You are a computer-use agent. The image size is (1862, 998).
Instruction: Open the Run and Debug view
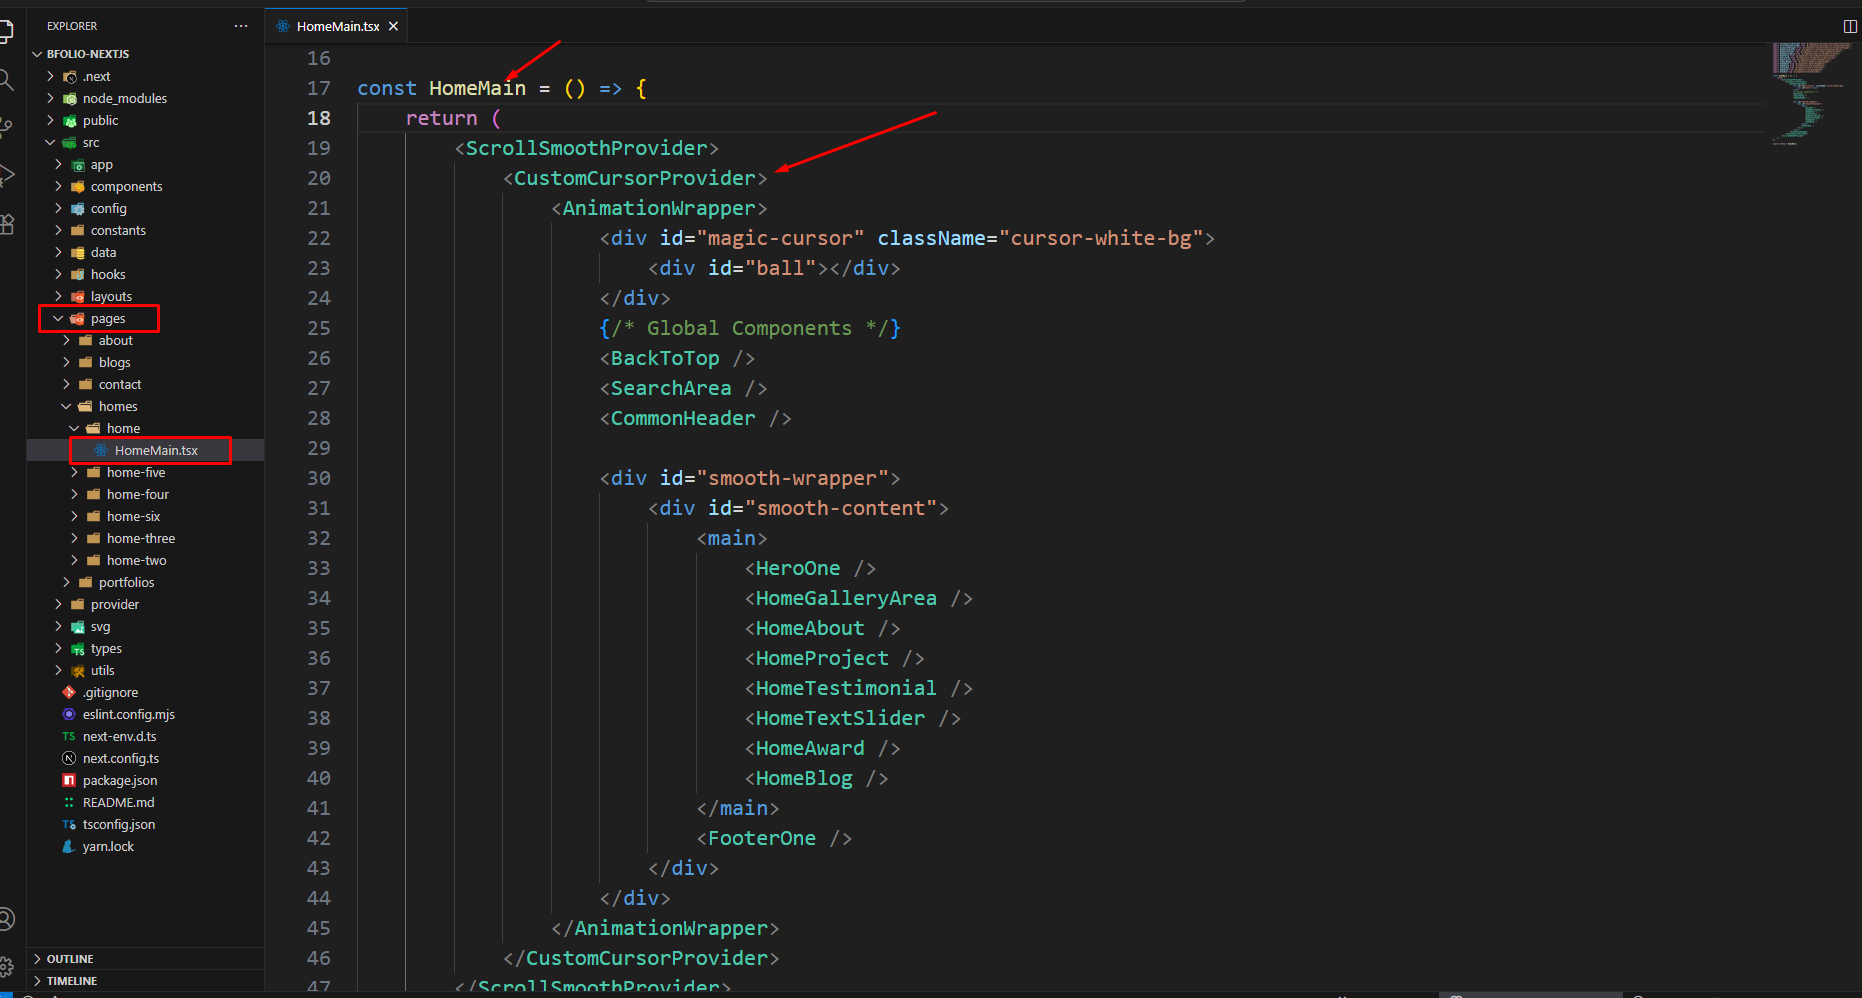pyautogui.click(x=6, y=176)
